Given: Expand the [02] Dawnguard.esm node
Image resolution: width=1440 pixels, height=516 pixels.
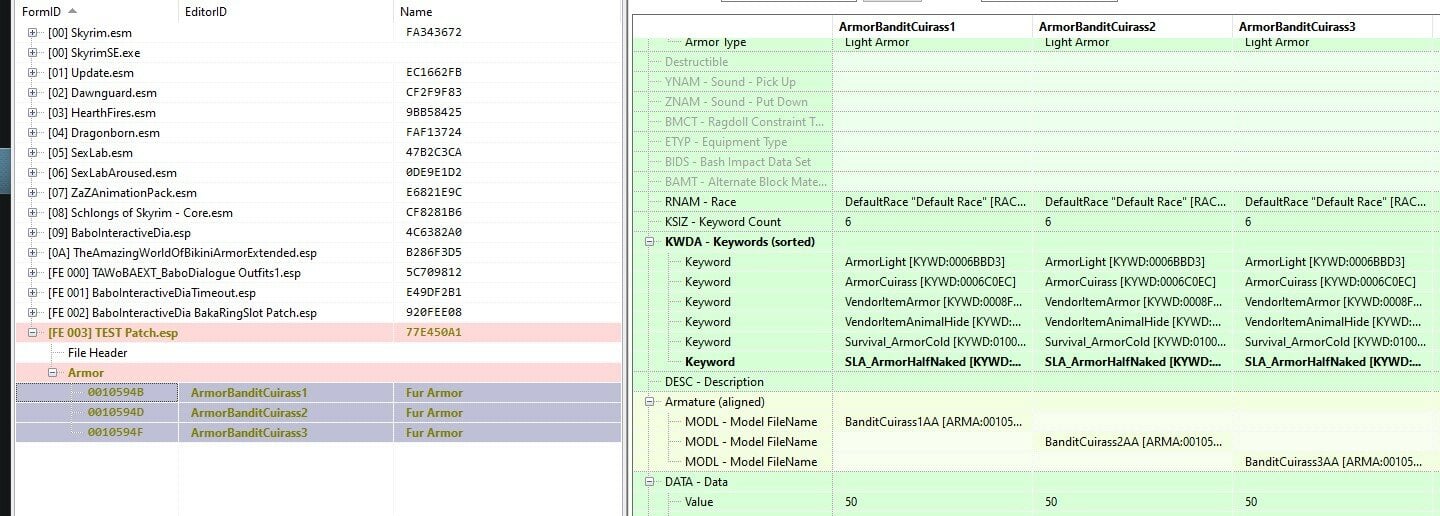Looking at the screenshot, I should point(33,93).
